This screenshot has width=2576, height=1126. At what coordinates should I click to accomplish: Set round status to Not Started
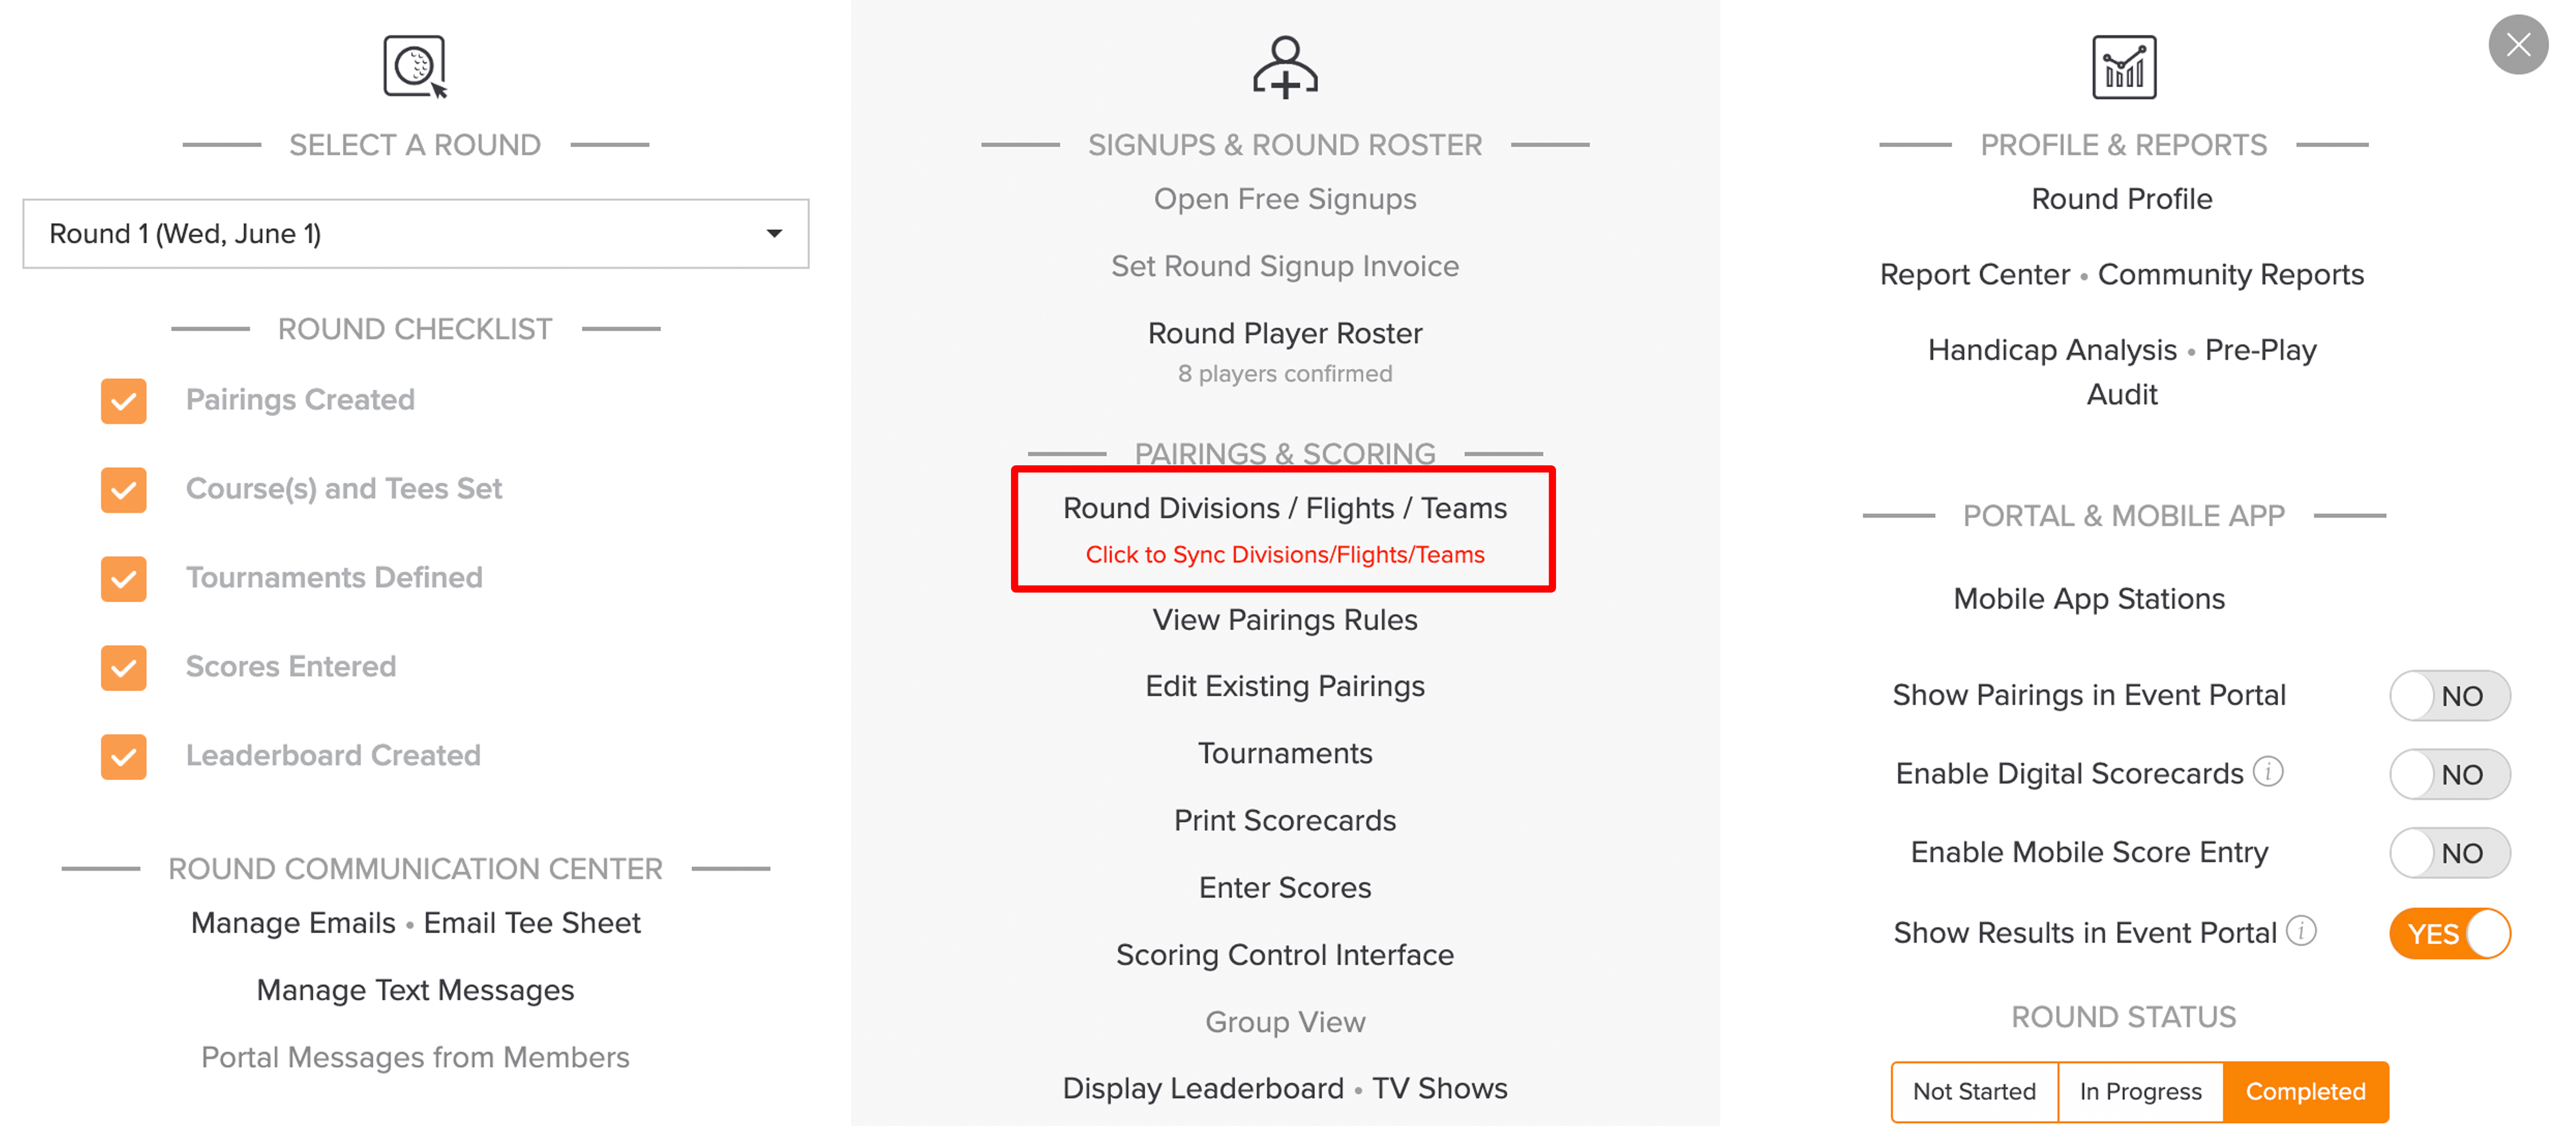point(1974,1091)
